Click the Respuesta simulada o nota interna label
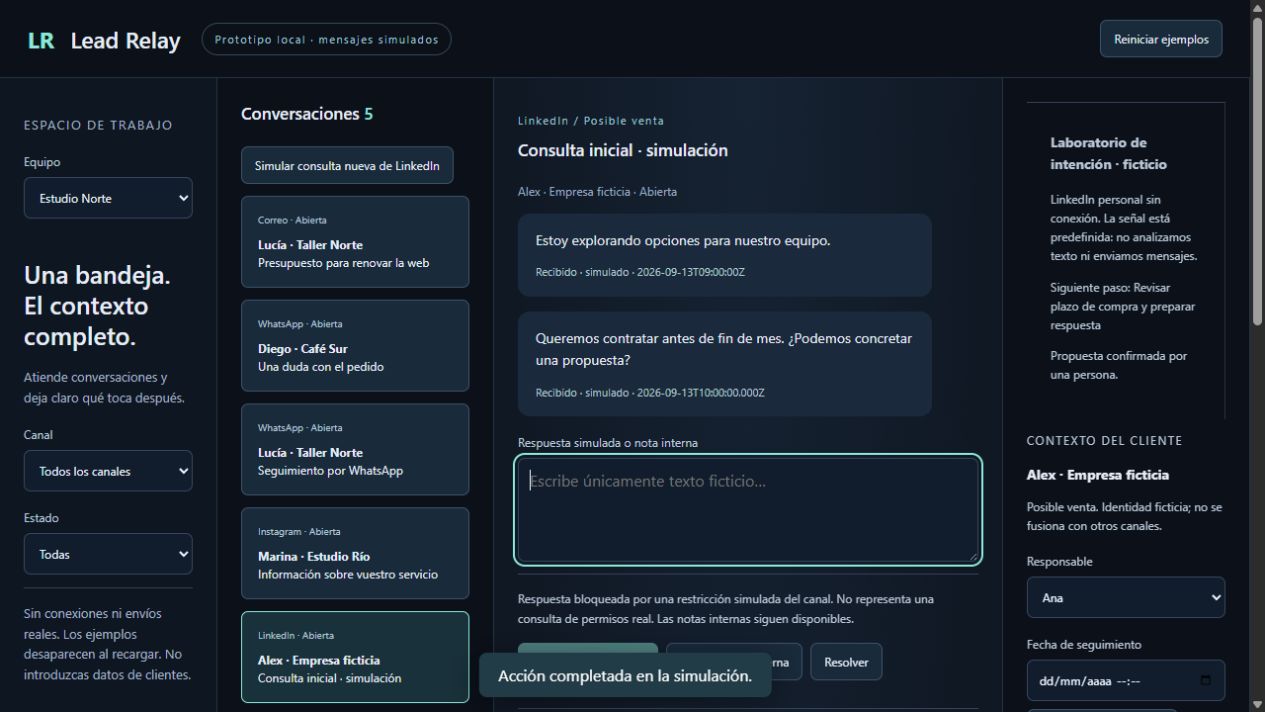The image size is (1265, 712). click(608, 442)
